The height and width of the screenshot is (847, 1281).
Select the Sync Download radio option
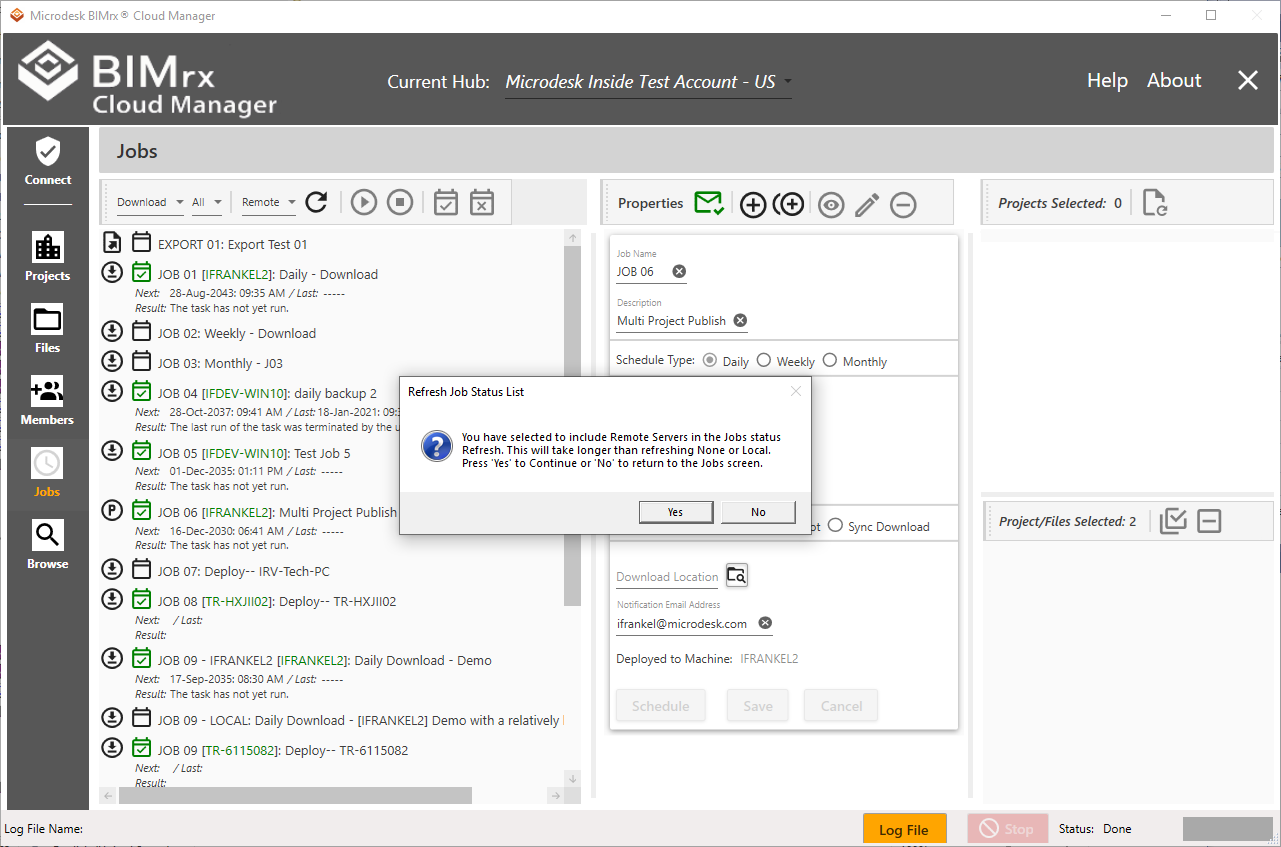point(835,526)
